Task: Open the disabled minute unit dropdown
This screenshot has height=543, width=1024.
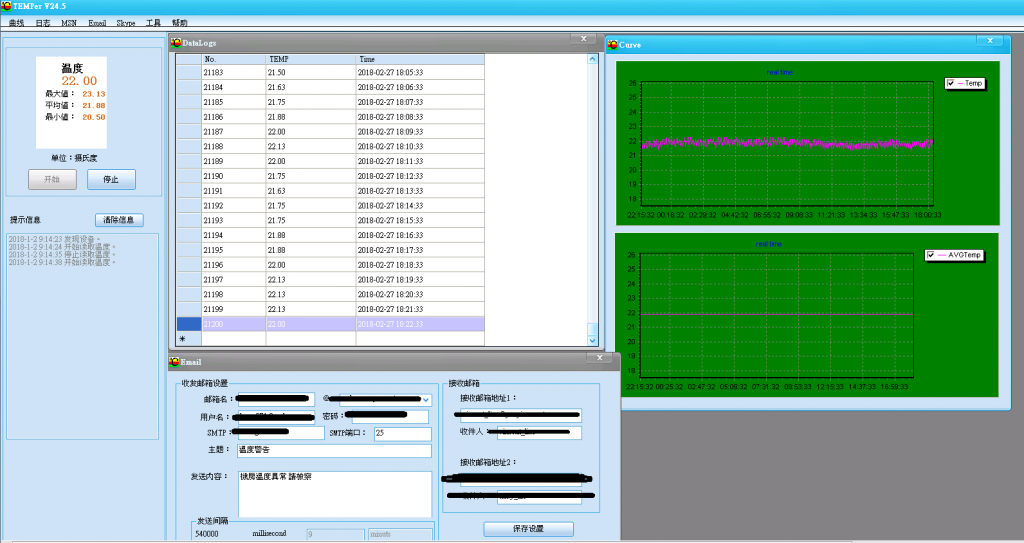Action: coord(400,535)
